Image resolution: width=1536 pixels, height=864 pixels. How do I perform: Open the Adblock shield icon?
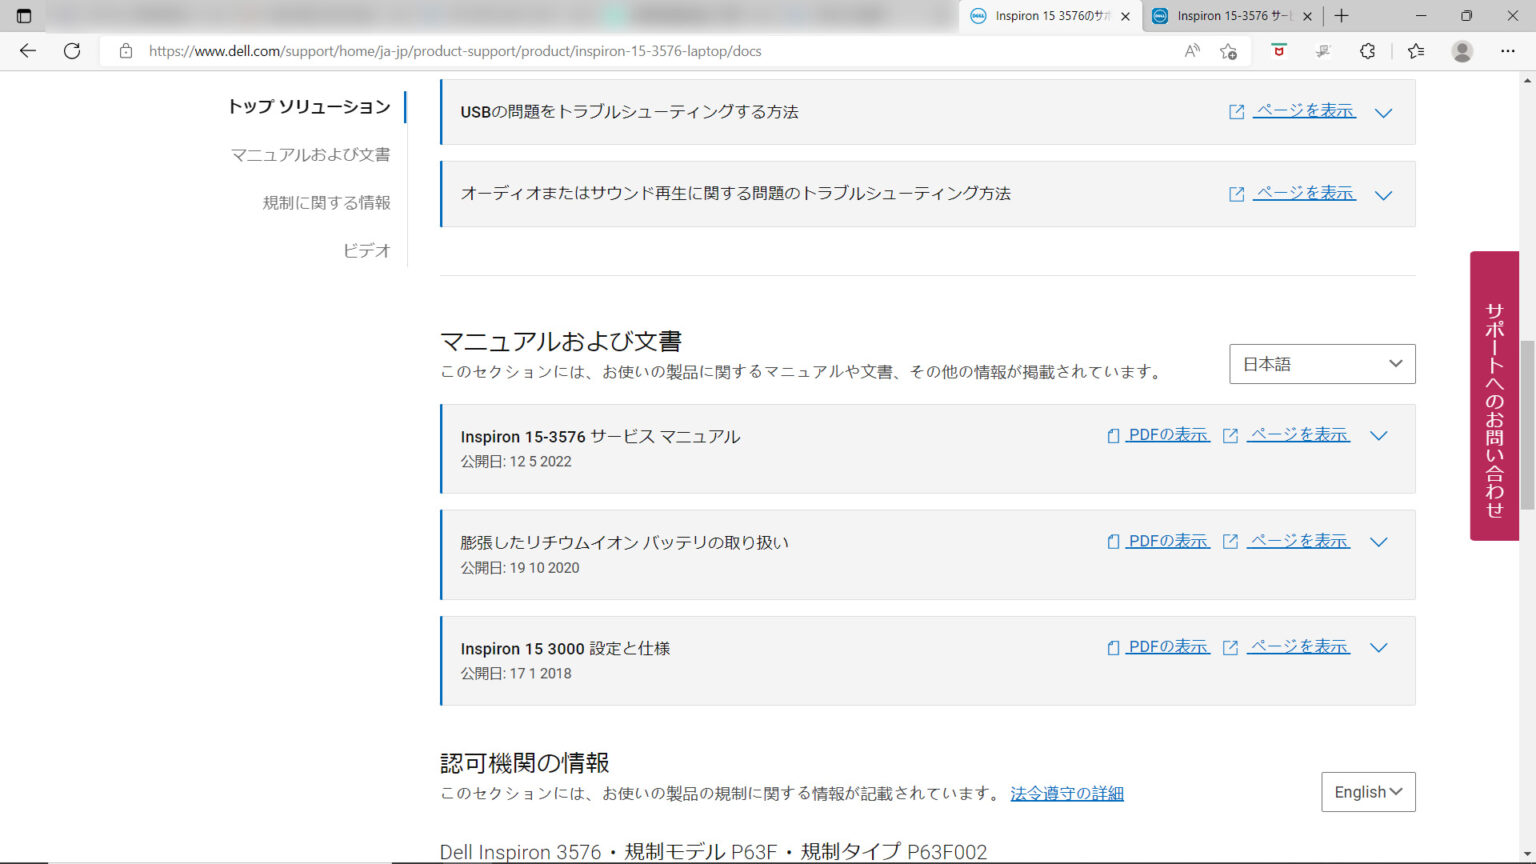tap(1279, 51)
